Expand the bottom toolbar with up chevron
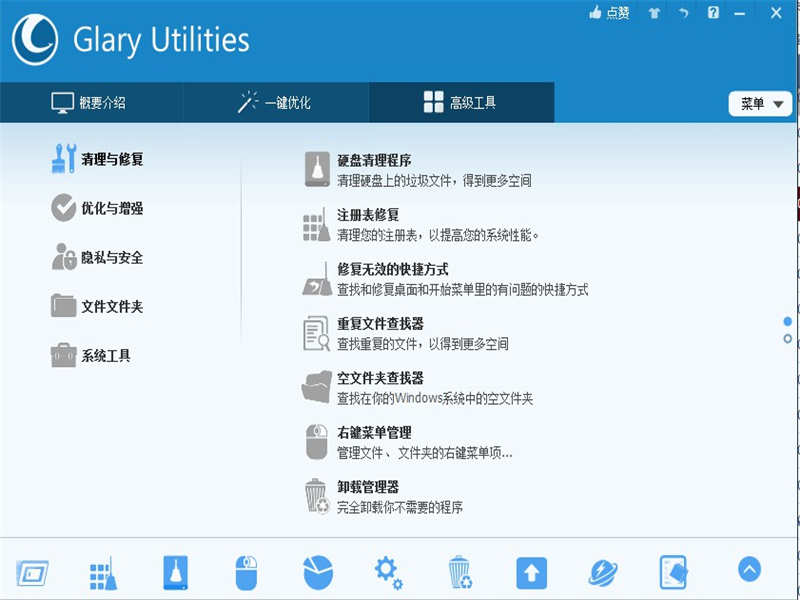Viewport: 800px width, 600px height. pyautogui.click(x=749, y=569)
